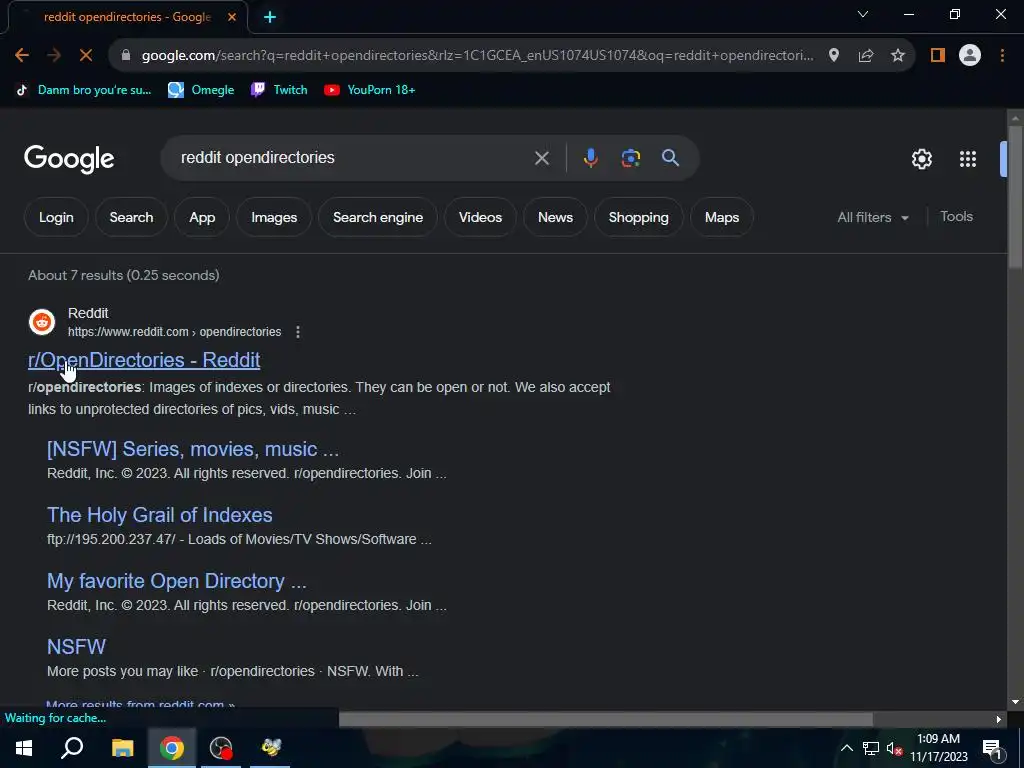Go back using the browser back arrow
The width and height of the screenshot is (1024, 768).
pyautogui.click(x=22, y=56)
